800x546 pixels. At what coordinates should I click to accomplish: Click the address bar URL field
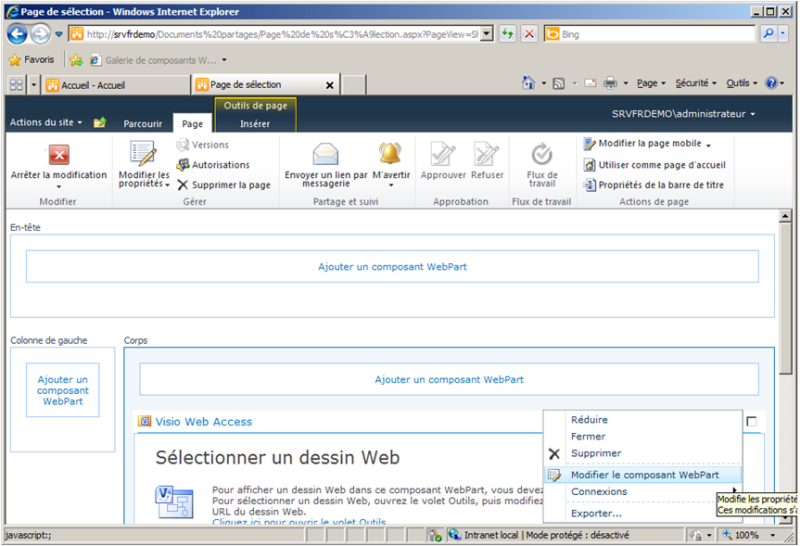[x=282, y=34]
